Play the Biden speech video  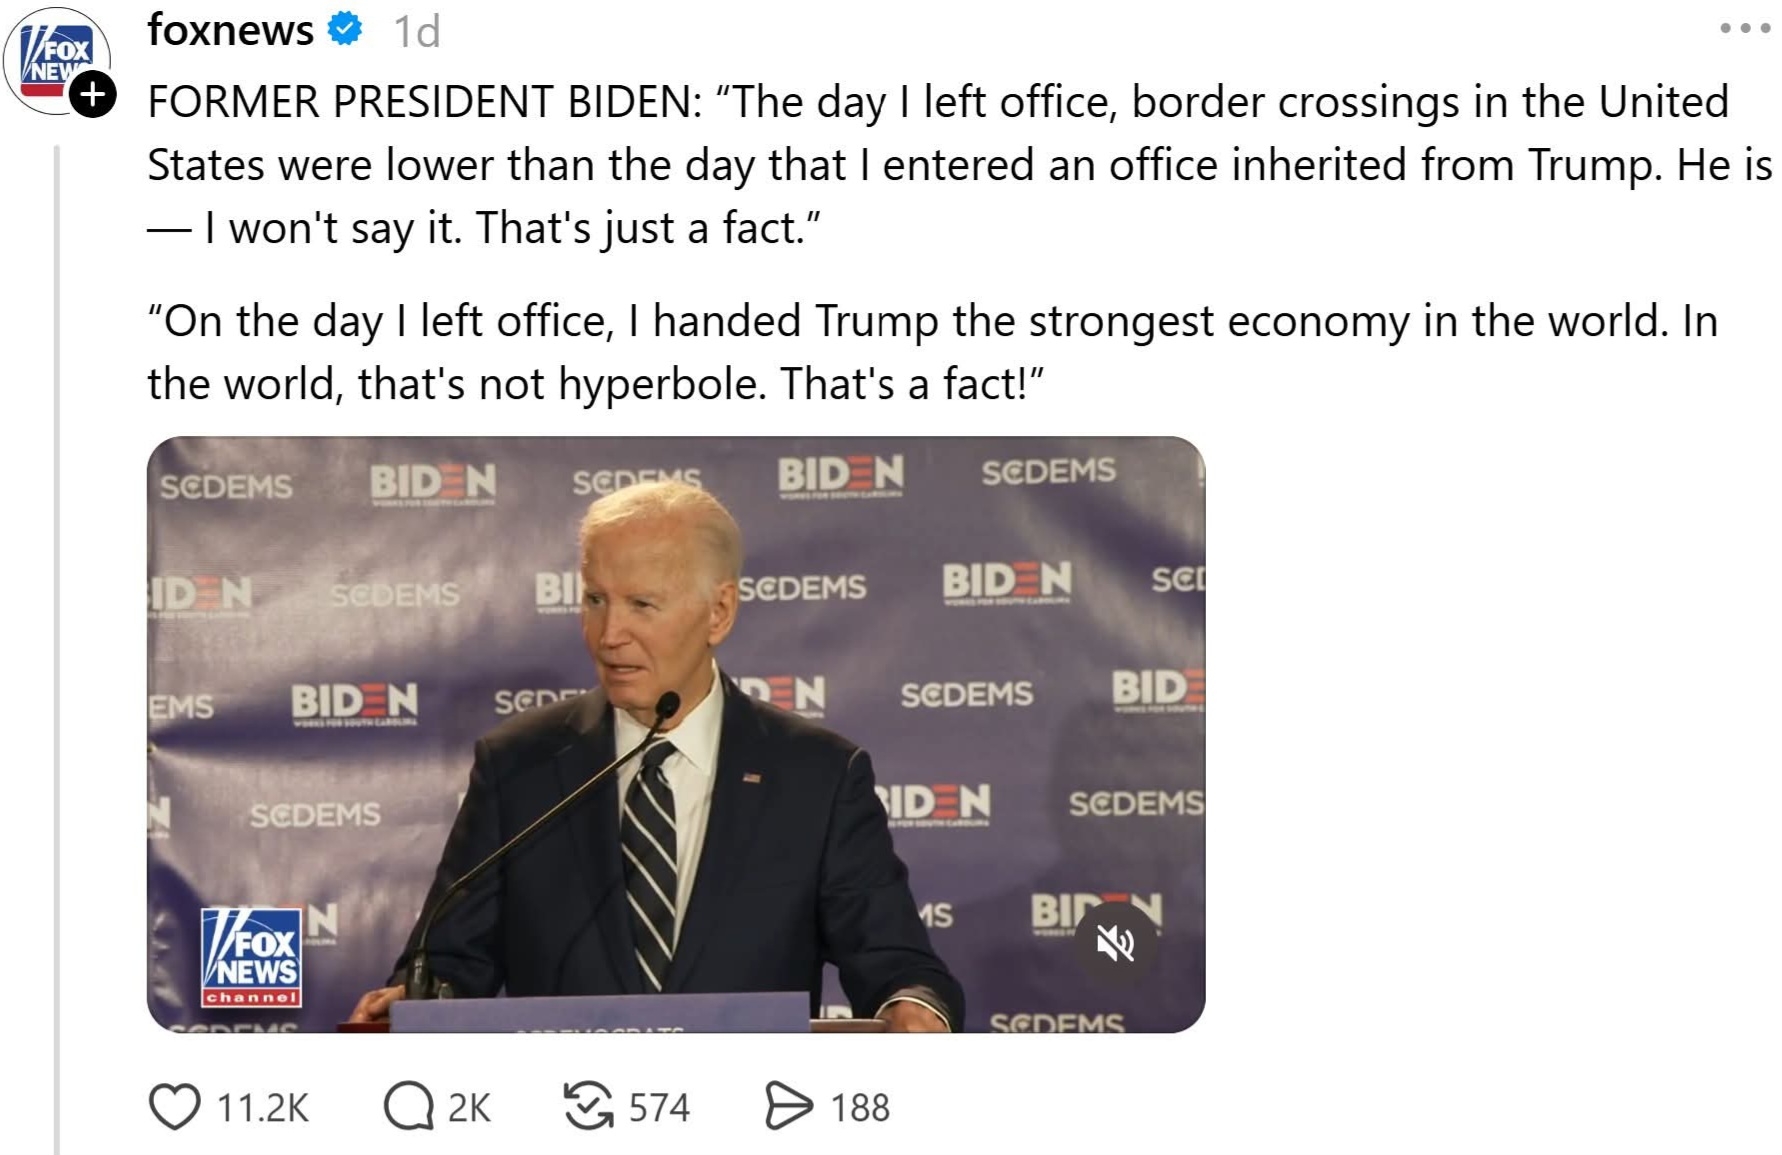tap(675, 734)
